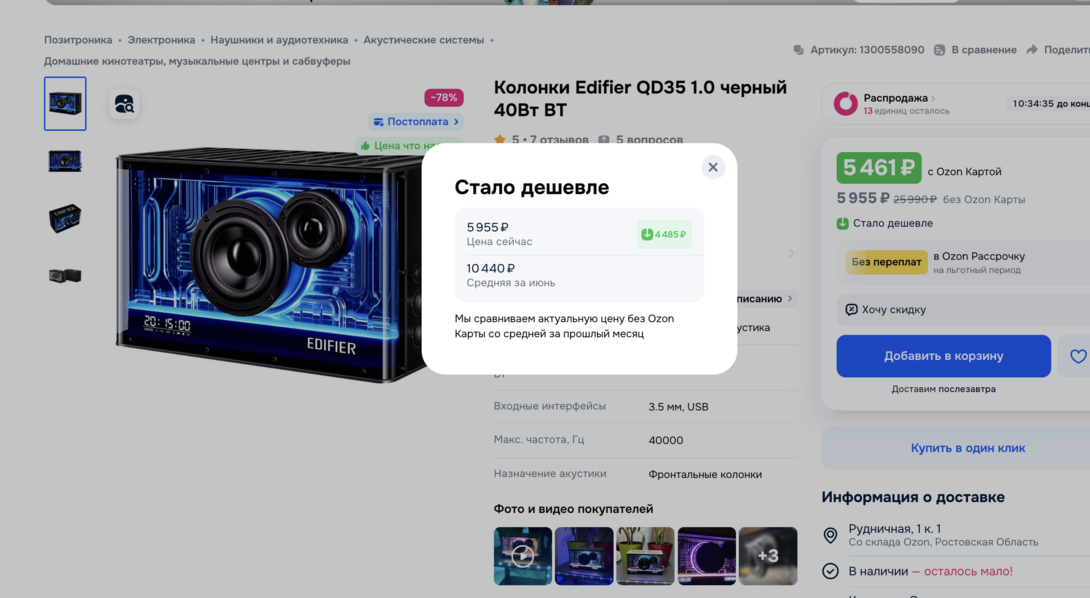Click the "Добавить в корзину" button
This screenshot has height=598, width=1090.
point(943,356)
